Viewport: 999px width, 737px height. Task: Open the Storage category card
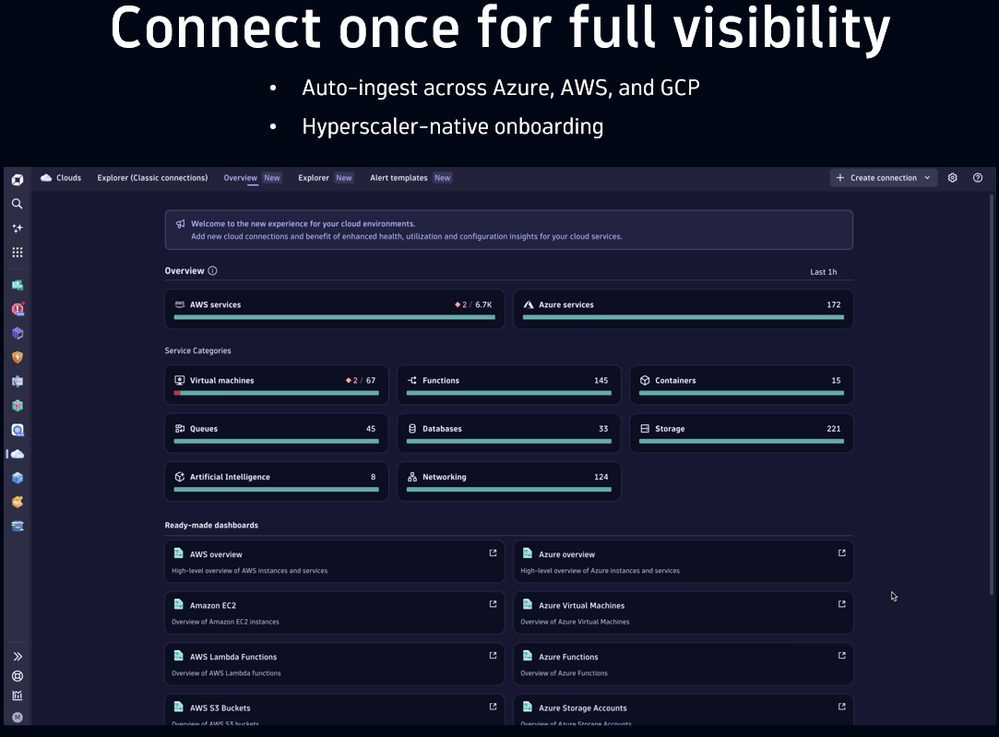coord(742,433)
